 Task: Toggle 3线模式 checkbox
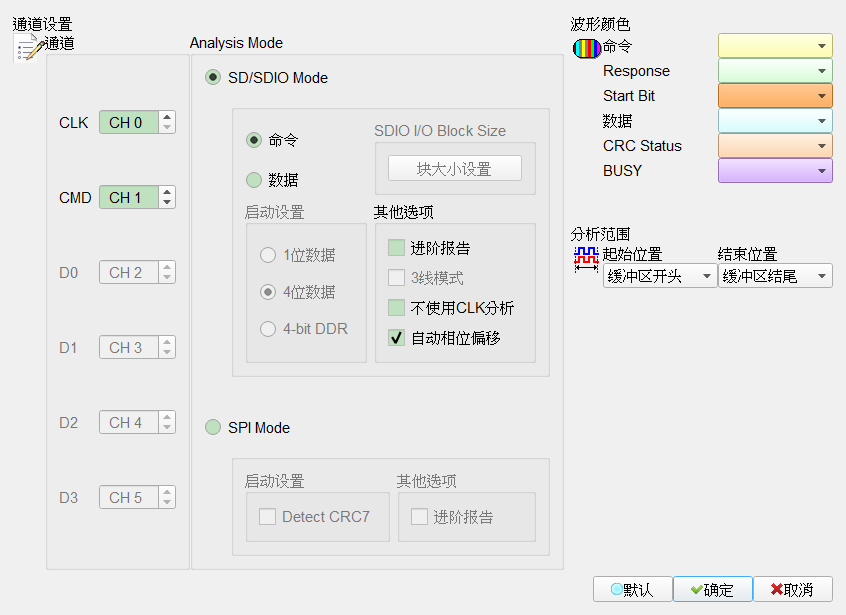click(397, 278)
